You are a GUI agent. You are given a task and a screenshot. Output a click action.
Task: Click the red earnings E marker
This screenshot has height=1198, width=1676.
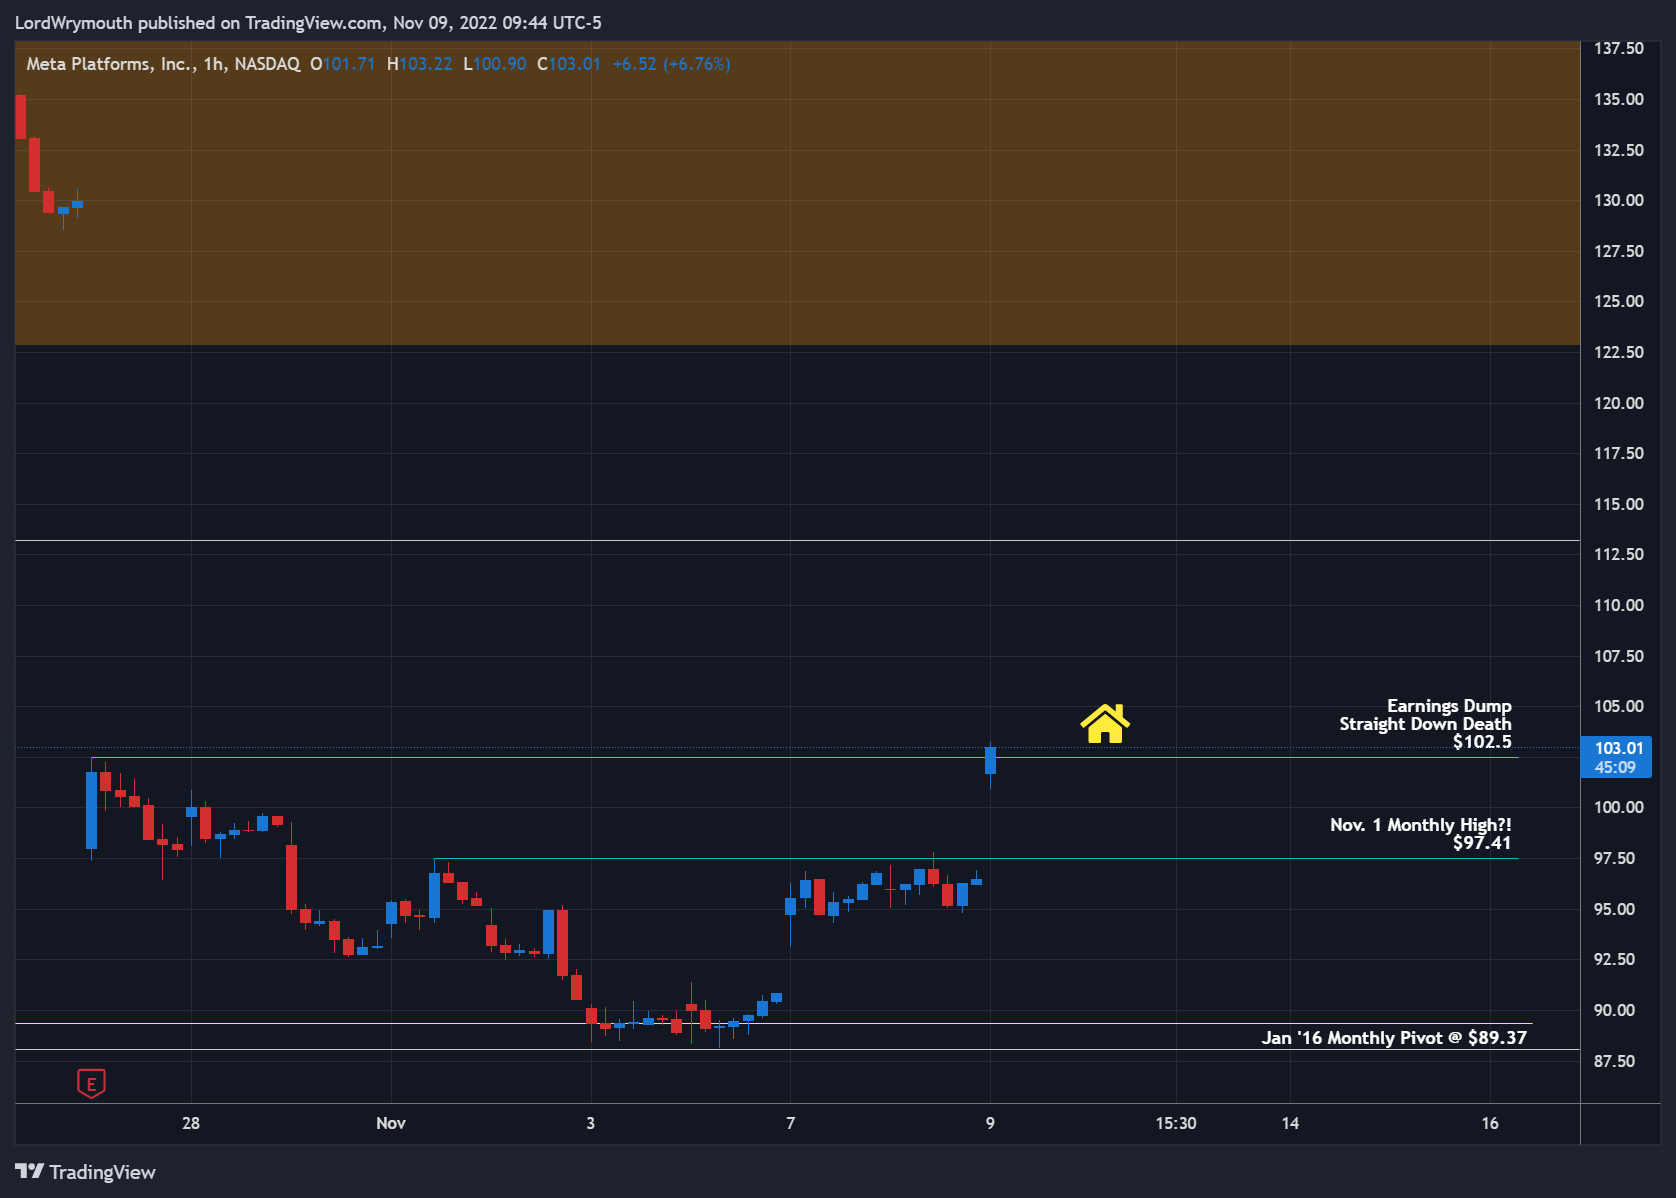[x=91, y=1083]
